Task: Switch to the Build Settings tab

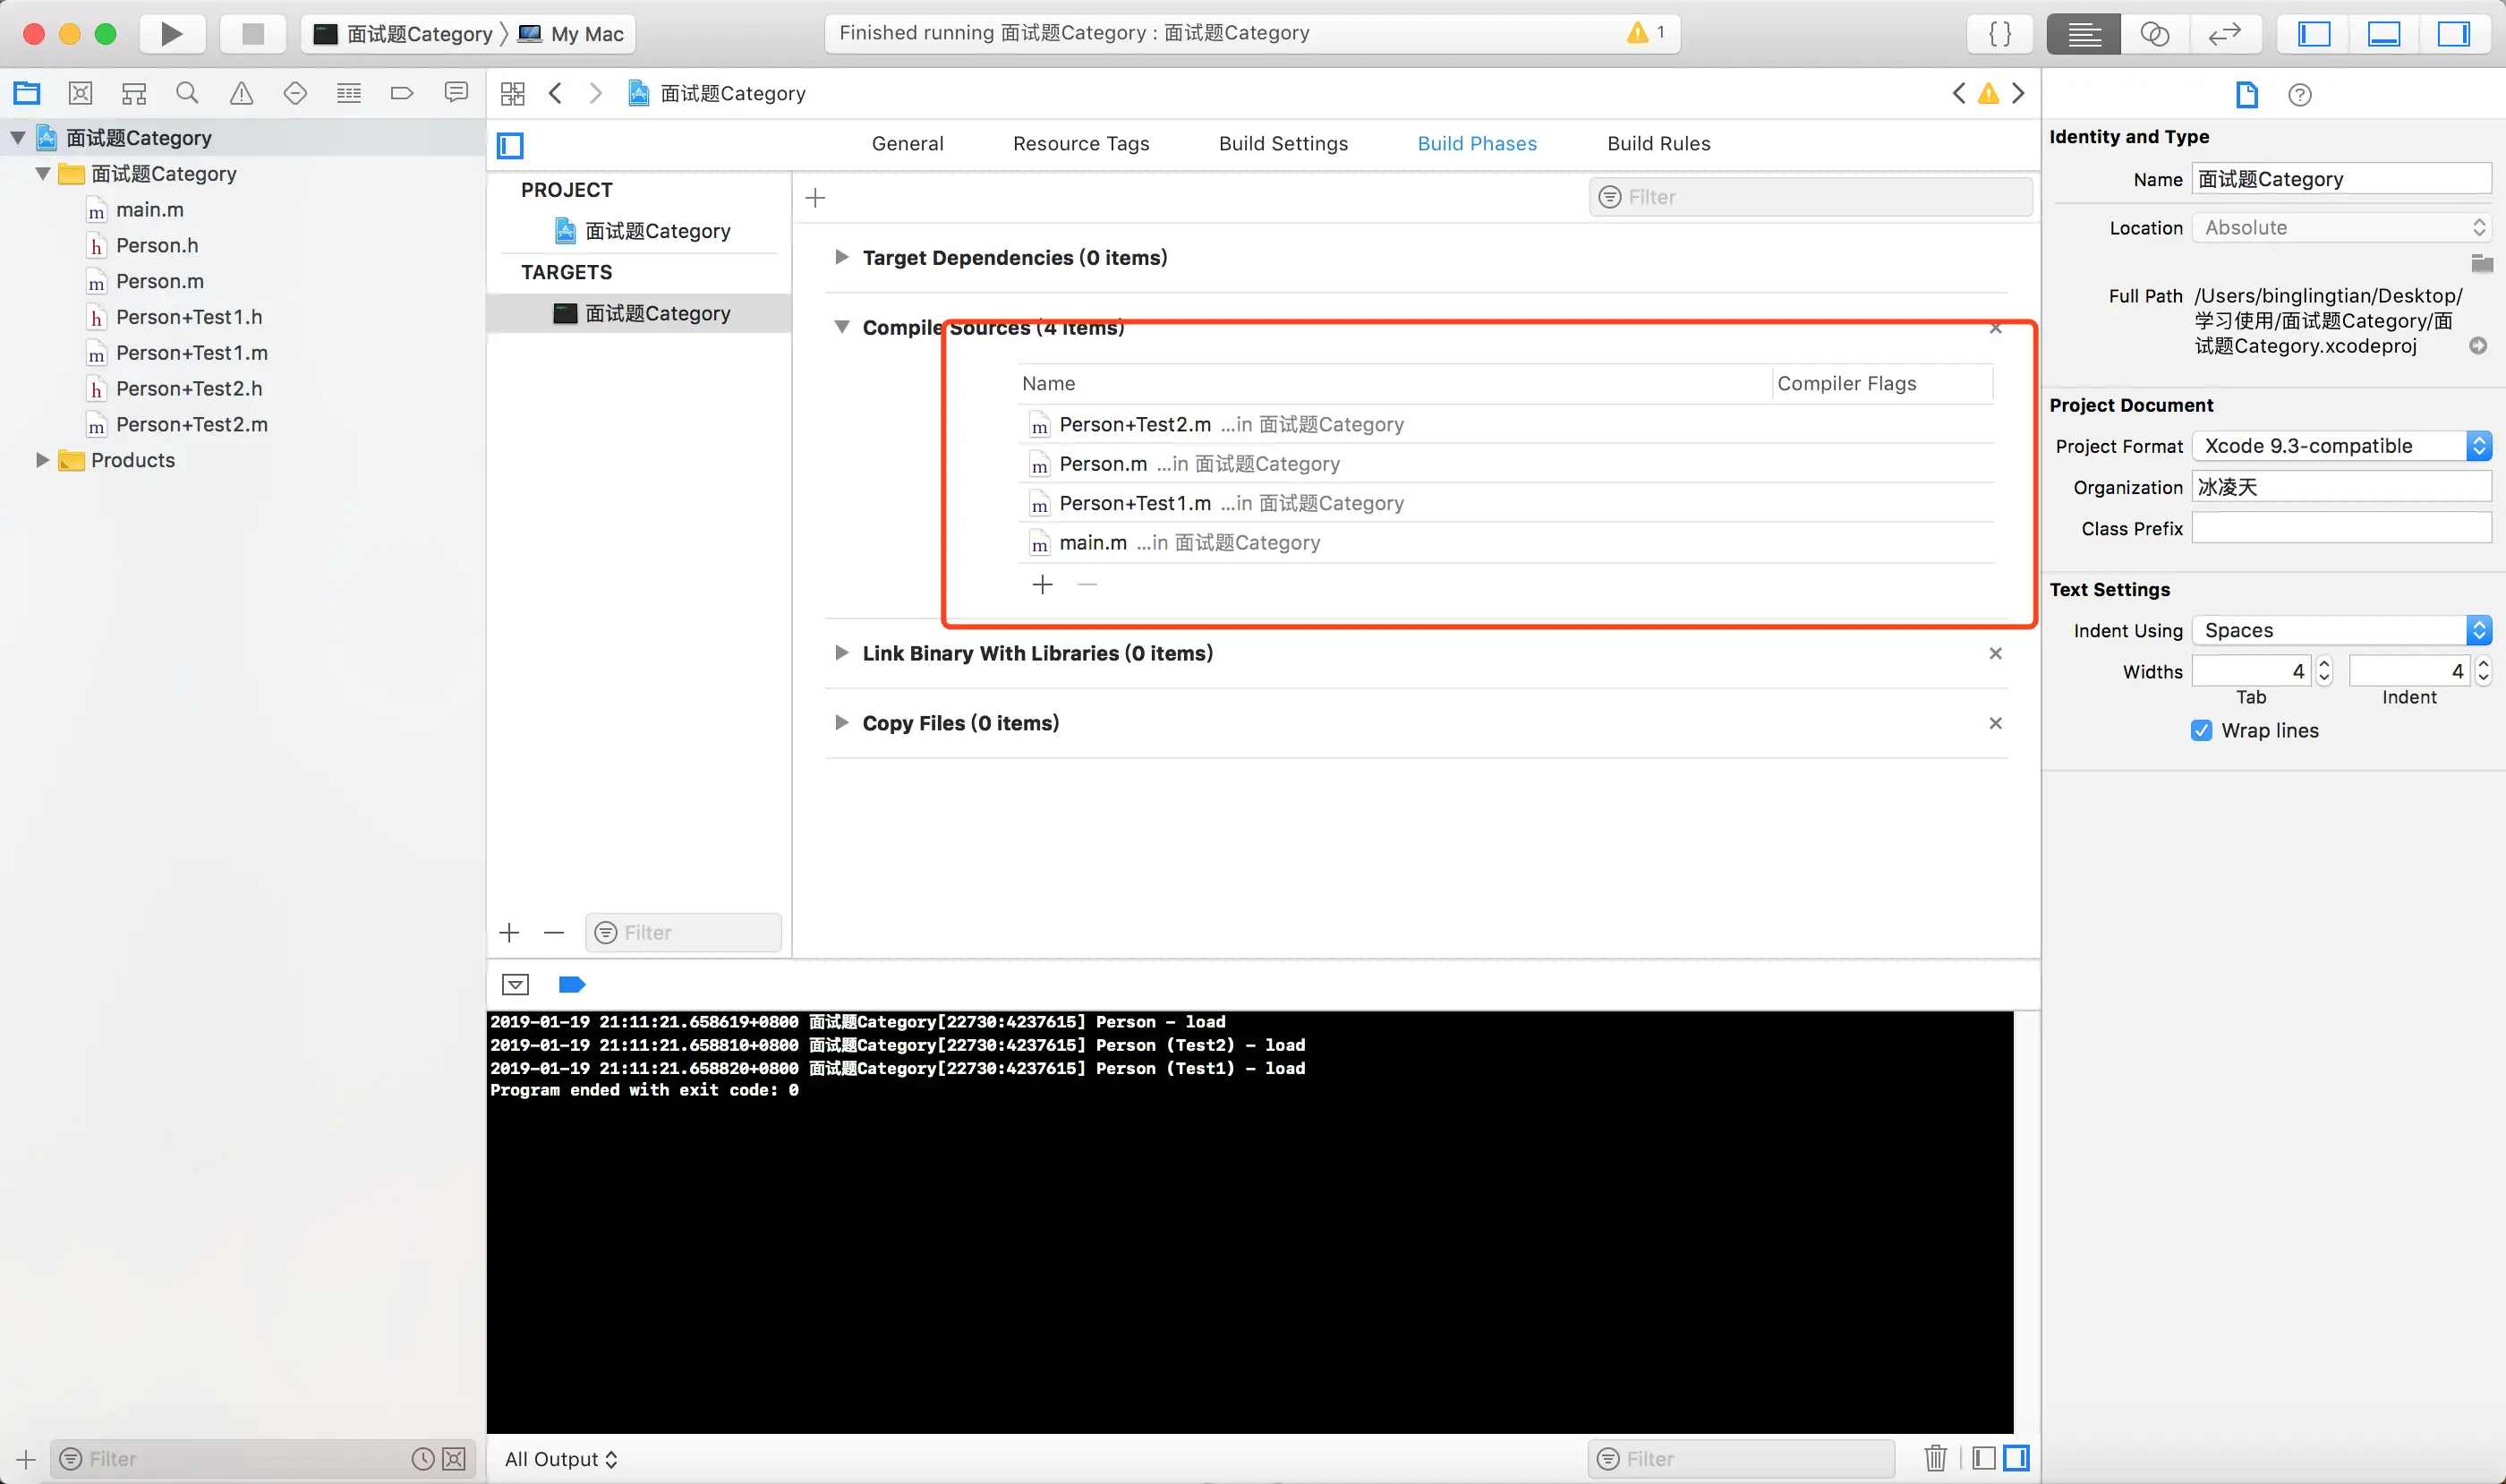Action: point(1283,143)
